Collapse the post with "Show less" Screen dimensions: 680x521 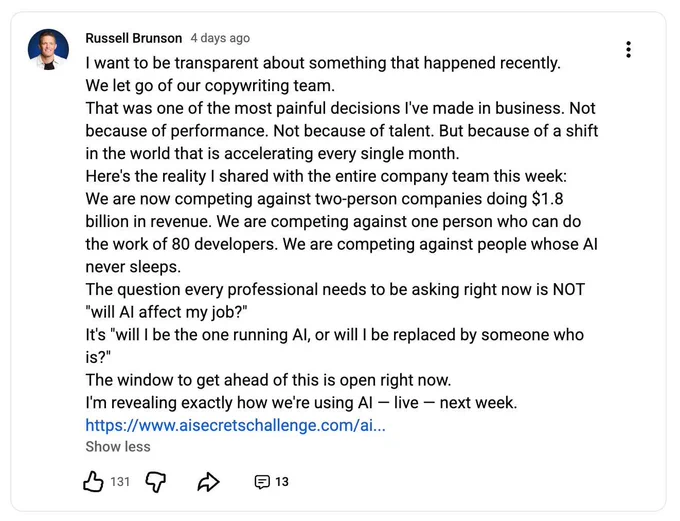118,446
